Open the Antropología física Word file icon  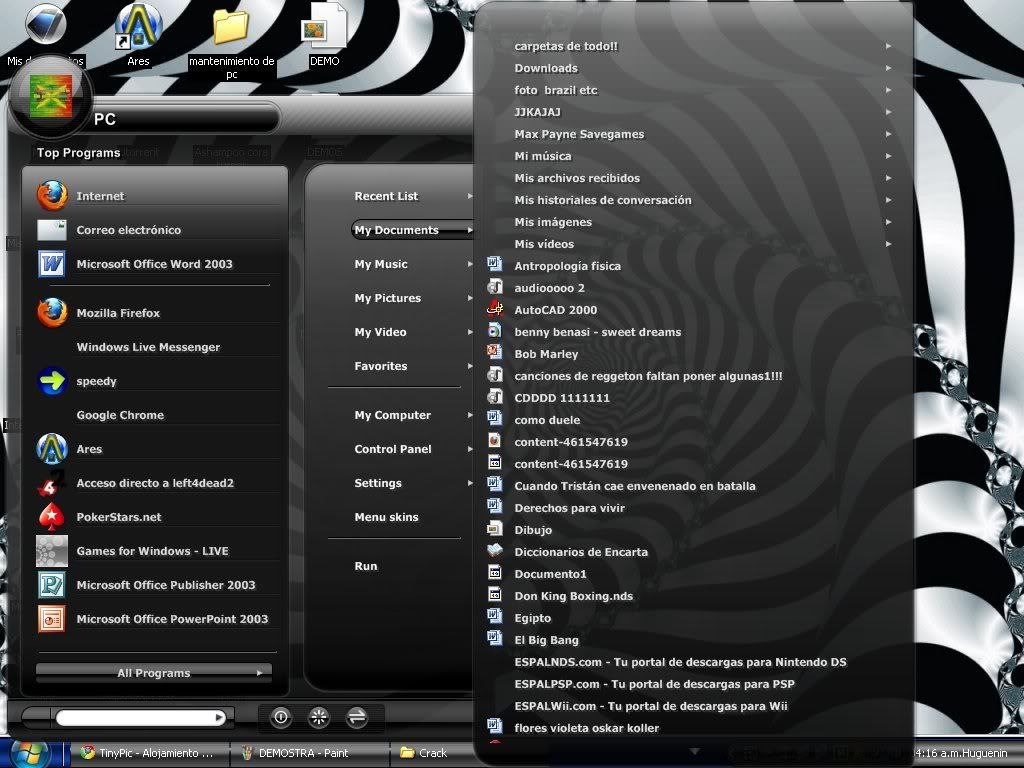[x=495, y=265]
